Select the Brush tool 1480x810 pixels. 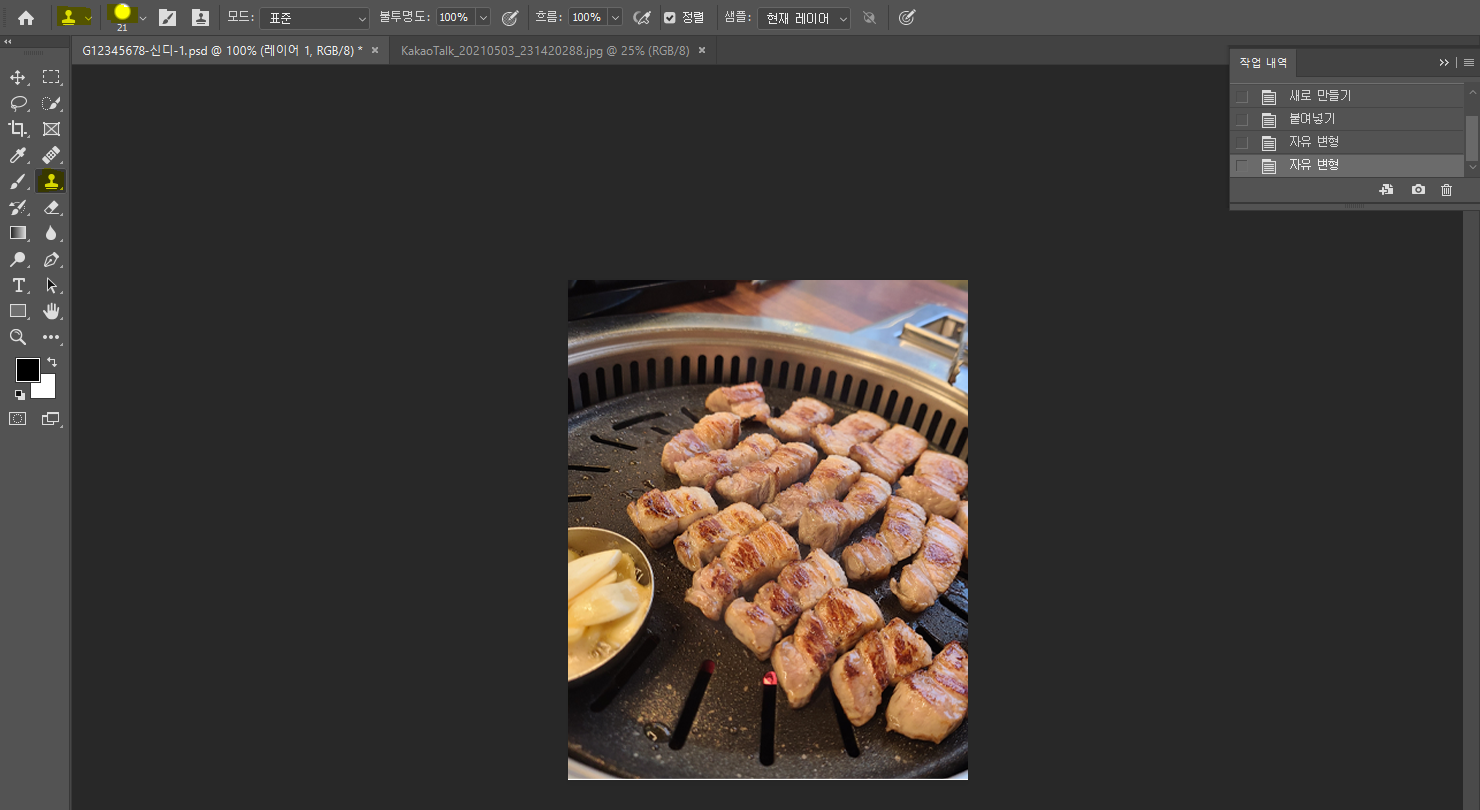pyautogui.click(x=18, y=181)
